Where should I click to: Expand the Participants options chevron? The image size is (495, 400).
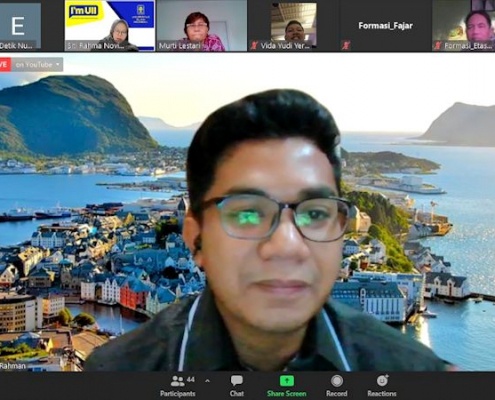[x=207, y=381]
